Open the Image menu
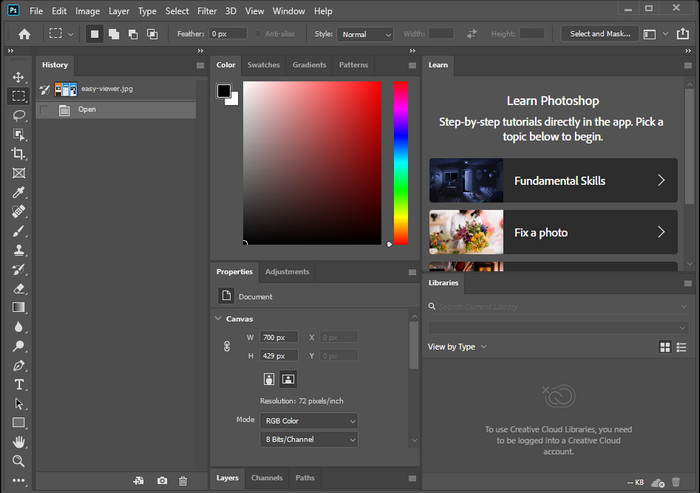The width and height of the screenshot is (700, 493). pyautogui.click(x=88, y=11)
